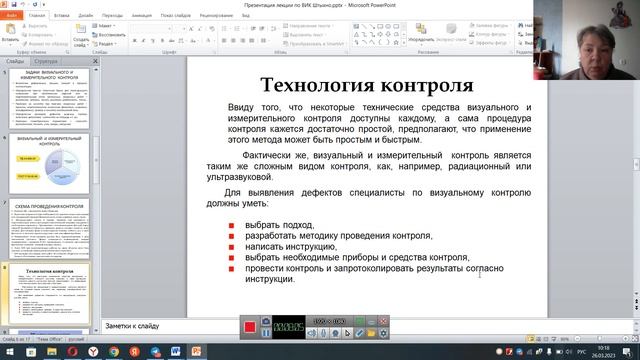Pause the screen recording
Viewport: 640px width, 360px height.
tap(266, 333)
